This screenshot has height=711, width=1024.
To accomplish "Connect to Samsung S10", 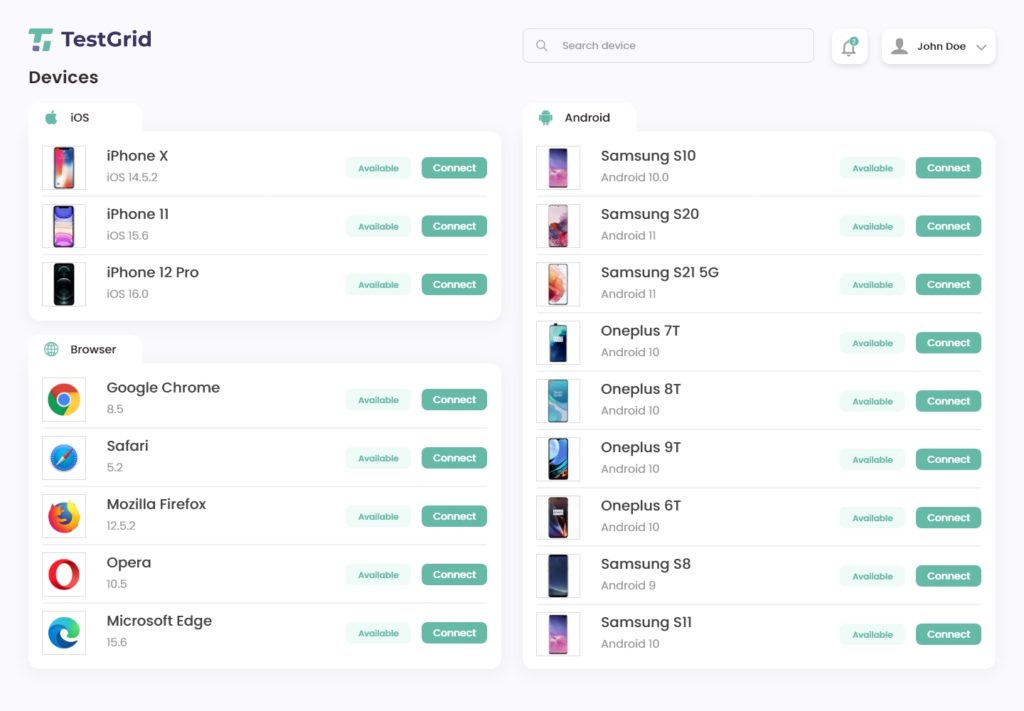I will tap(948, 168).
